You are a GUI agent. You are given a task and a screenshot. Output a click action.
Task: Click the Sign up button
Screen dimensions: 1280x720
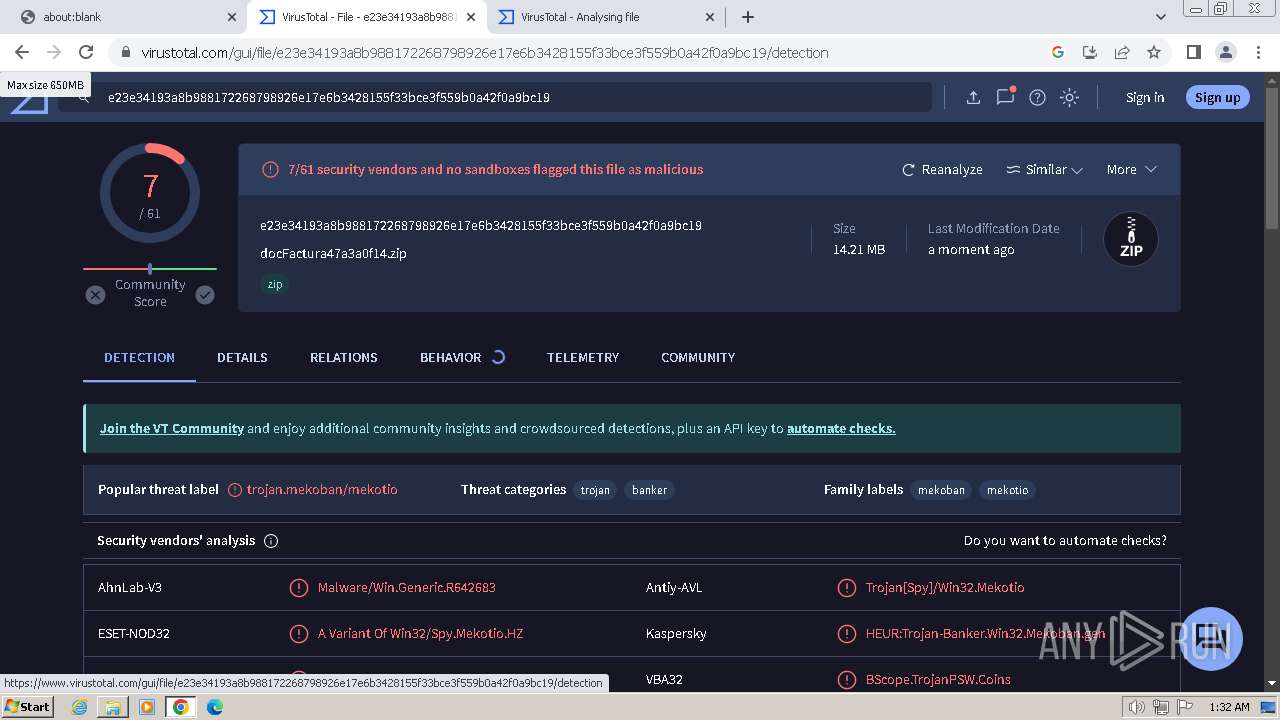click(1217, 97)
